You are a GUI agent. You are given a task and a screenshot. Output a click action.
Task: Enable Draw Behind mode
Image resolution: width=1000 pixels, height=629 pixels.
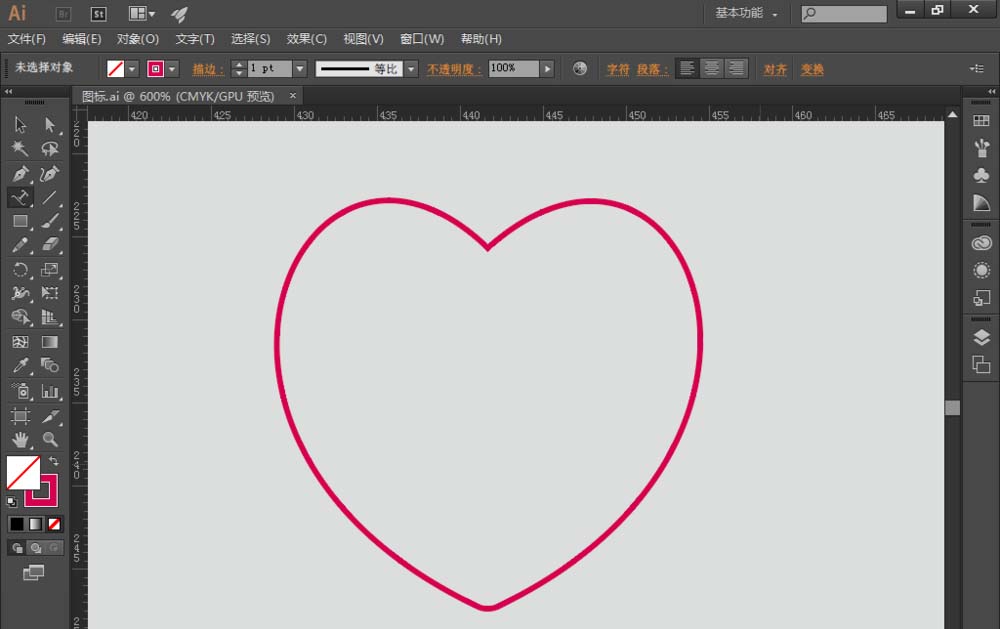[x=36, y=548]
